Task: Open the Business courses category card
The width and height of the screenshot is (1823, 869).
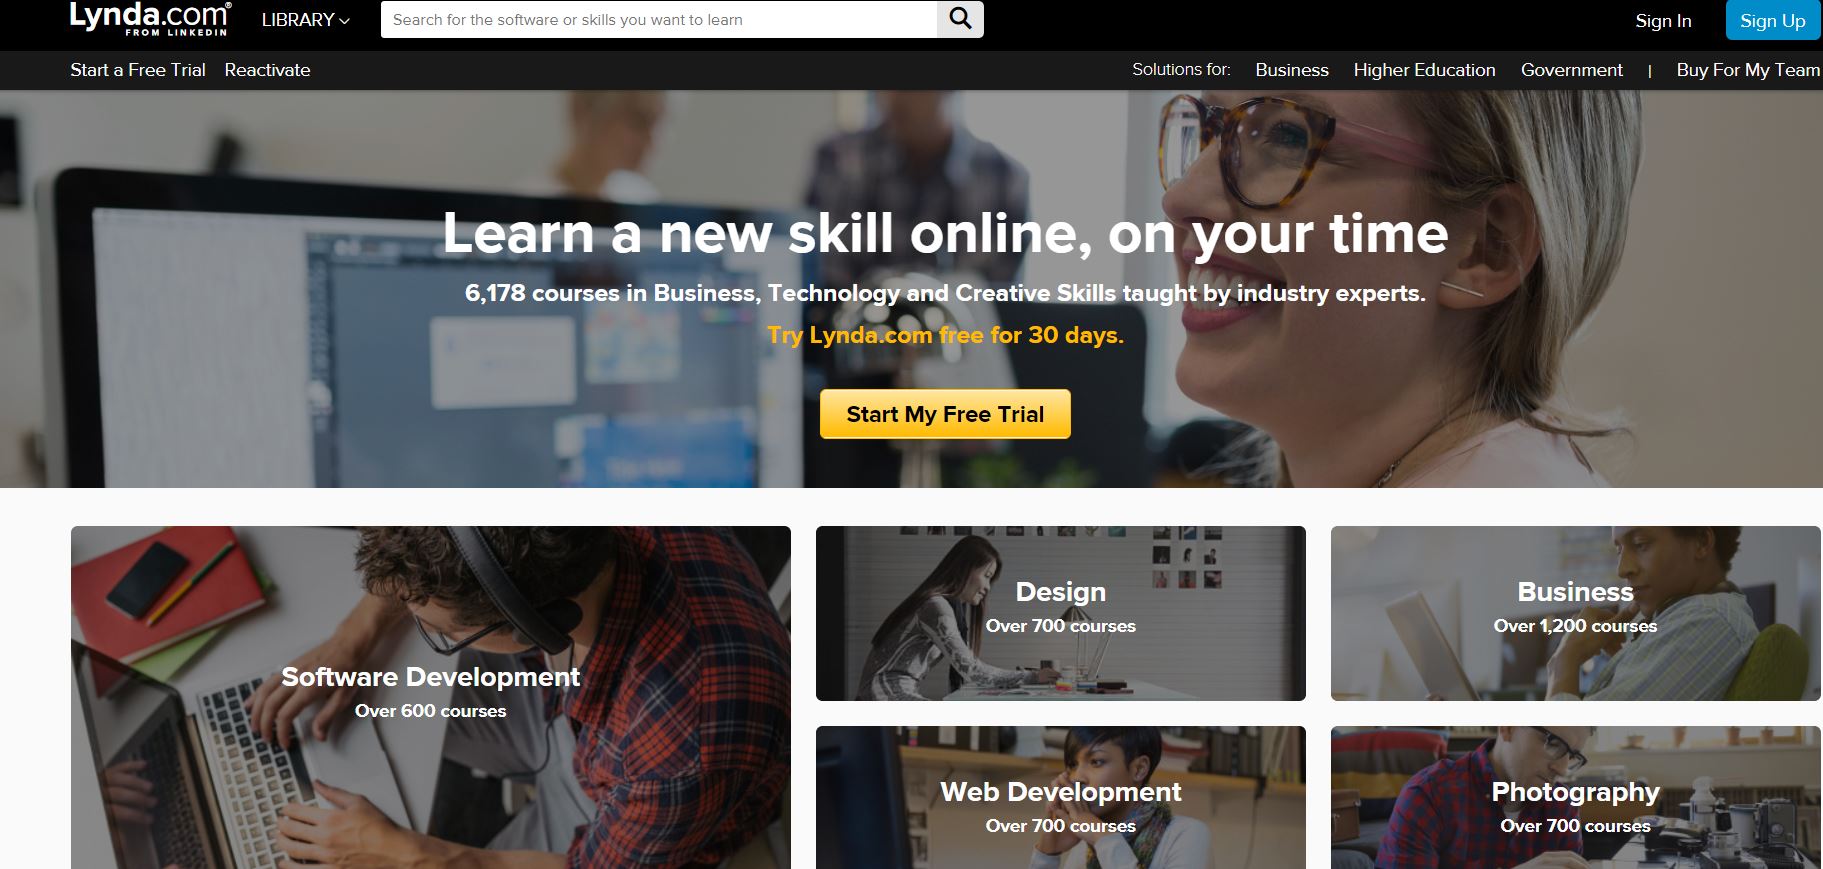Action: point(1575,613)
